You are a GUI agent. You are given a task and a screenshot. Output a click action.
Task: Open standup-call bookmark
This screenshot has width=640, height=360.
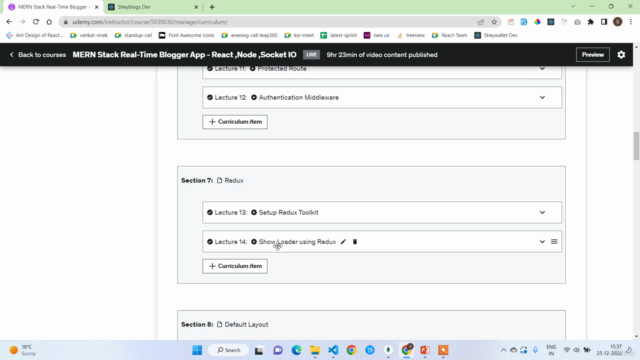click(133, 35)
